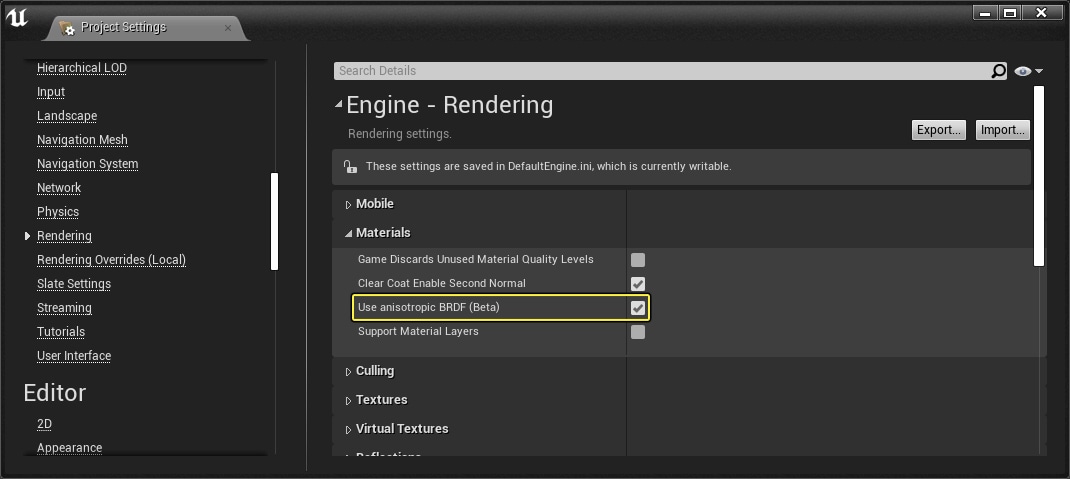
Task: Focus the Search Details input field
Action: (660, 71)
